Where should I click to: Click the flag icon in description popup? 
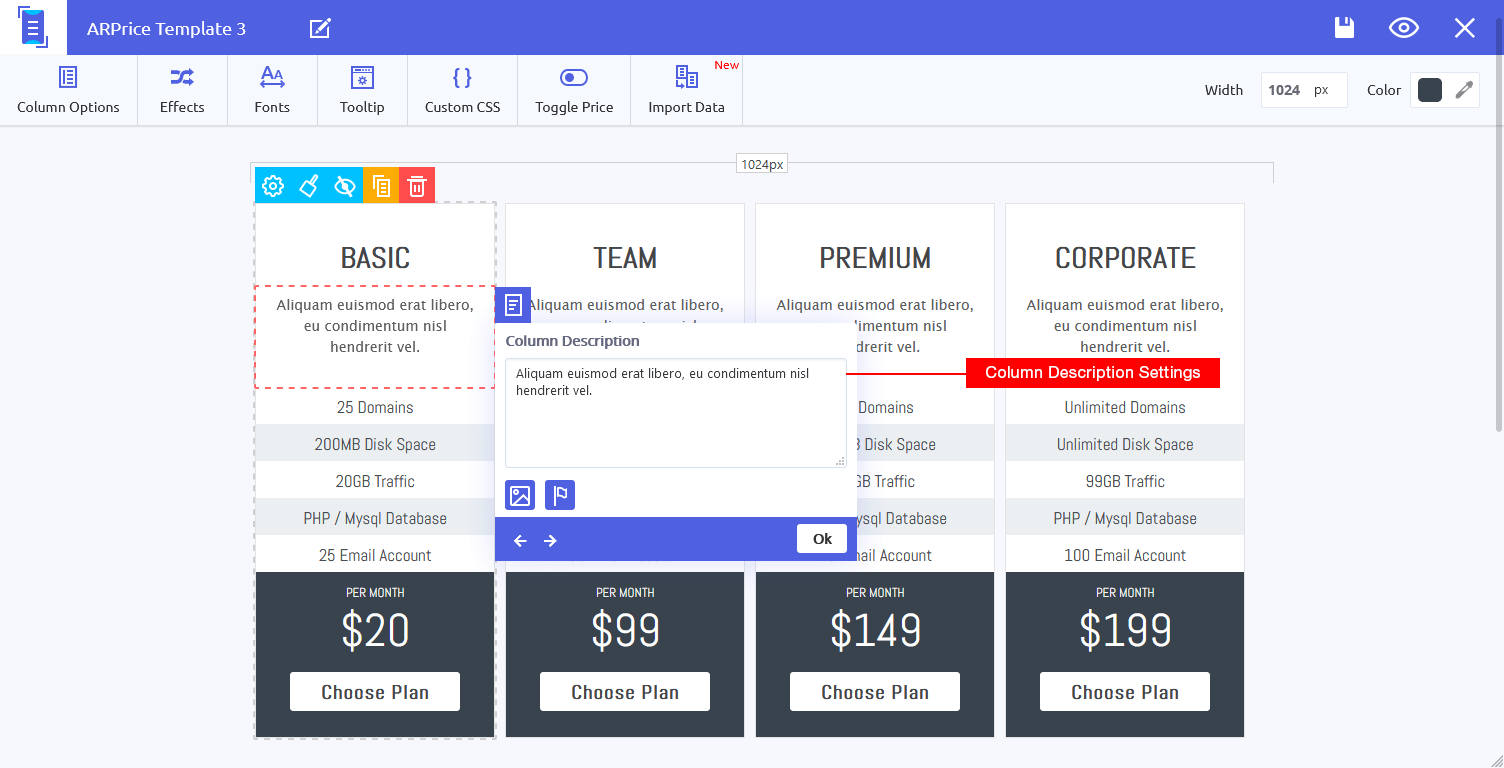[560, 495]
